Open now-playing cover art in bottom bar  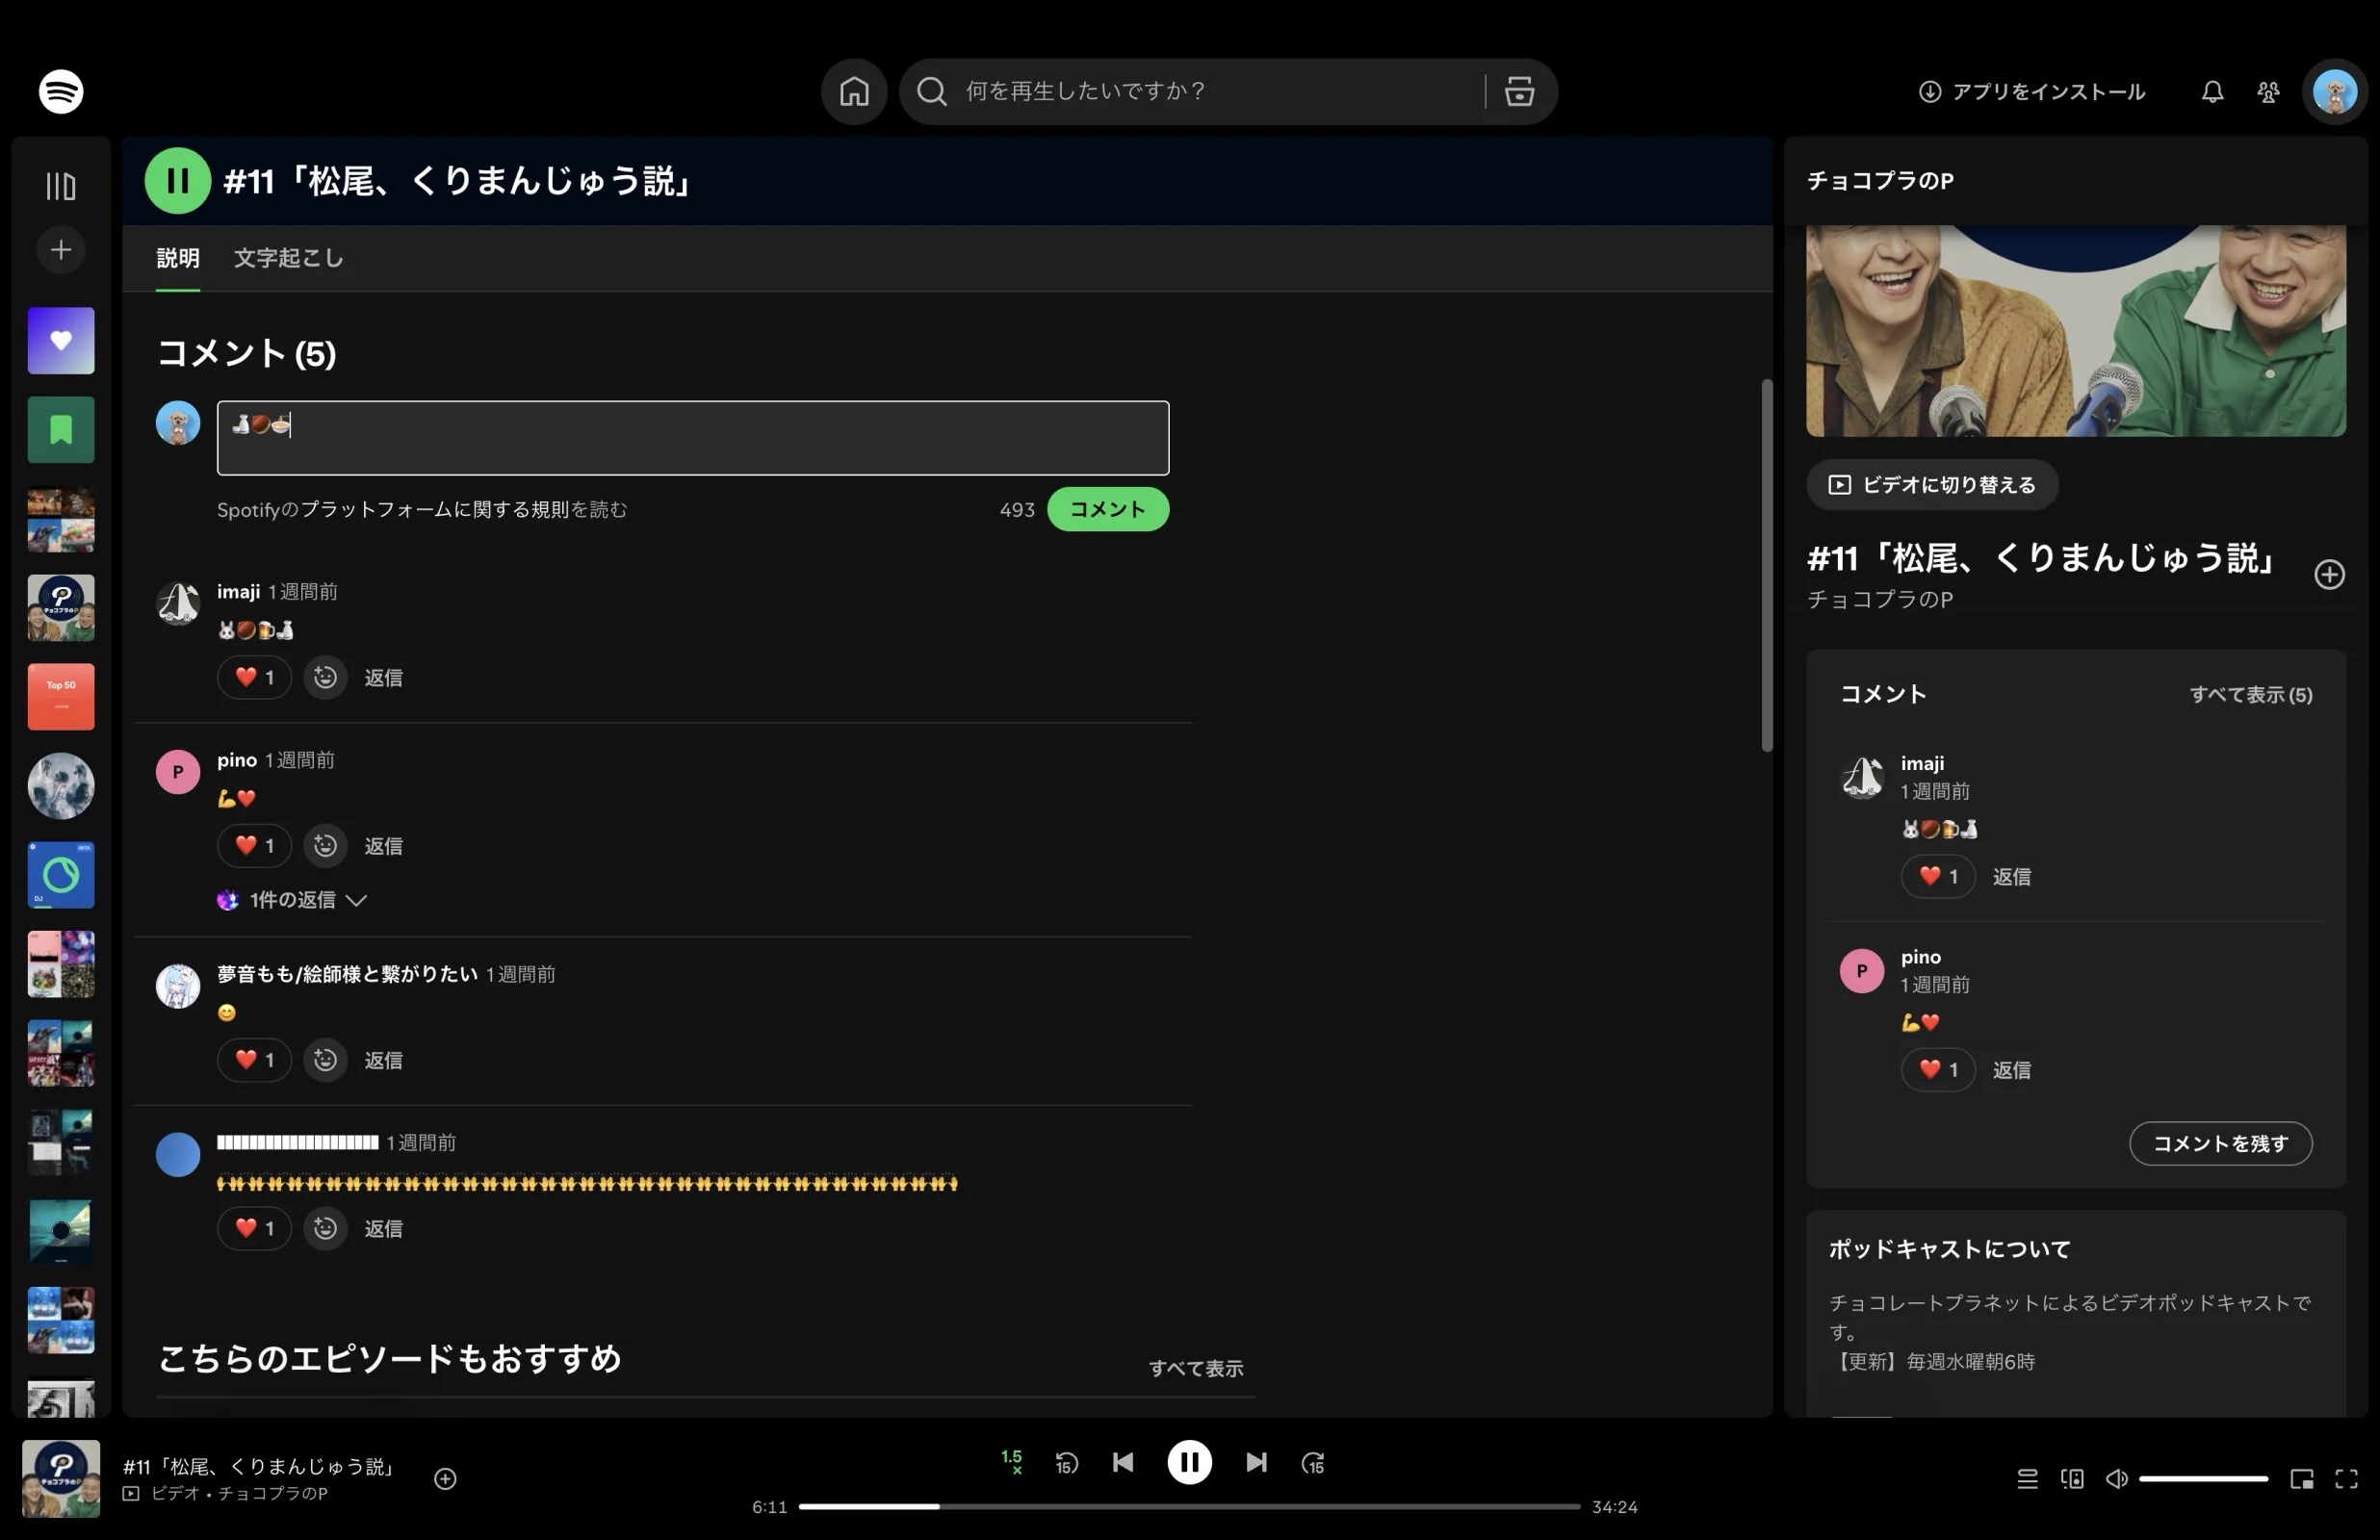[x=61, y=1478]
